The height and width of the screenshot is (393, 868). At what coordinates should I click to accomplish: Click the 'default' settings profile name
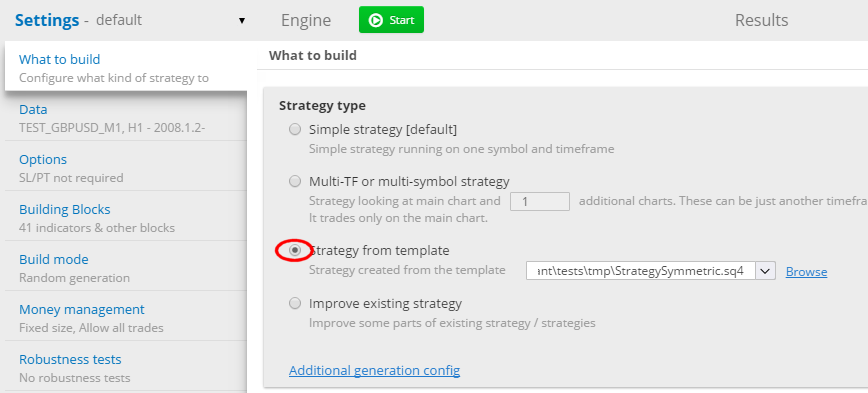click(119, 20)
